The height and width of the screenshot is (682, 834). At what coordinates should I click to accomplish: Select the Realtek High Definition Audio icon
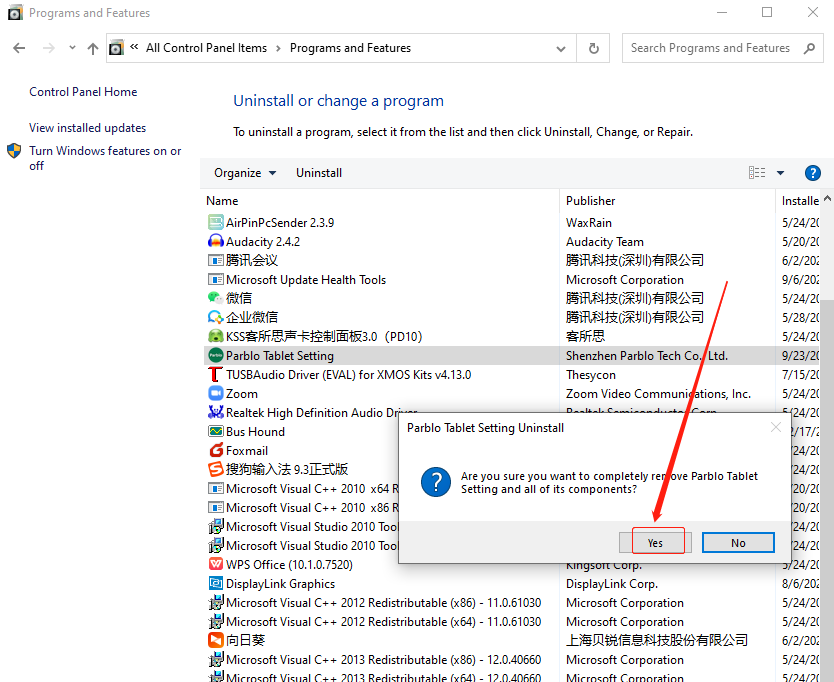215,412
